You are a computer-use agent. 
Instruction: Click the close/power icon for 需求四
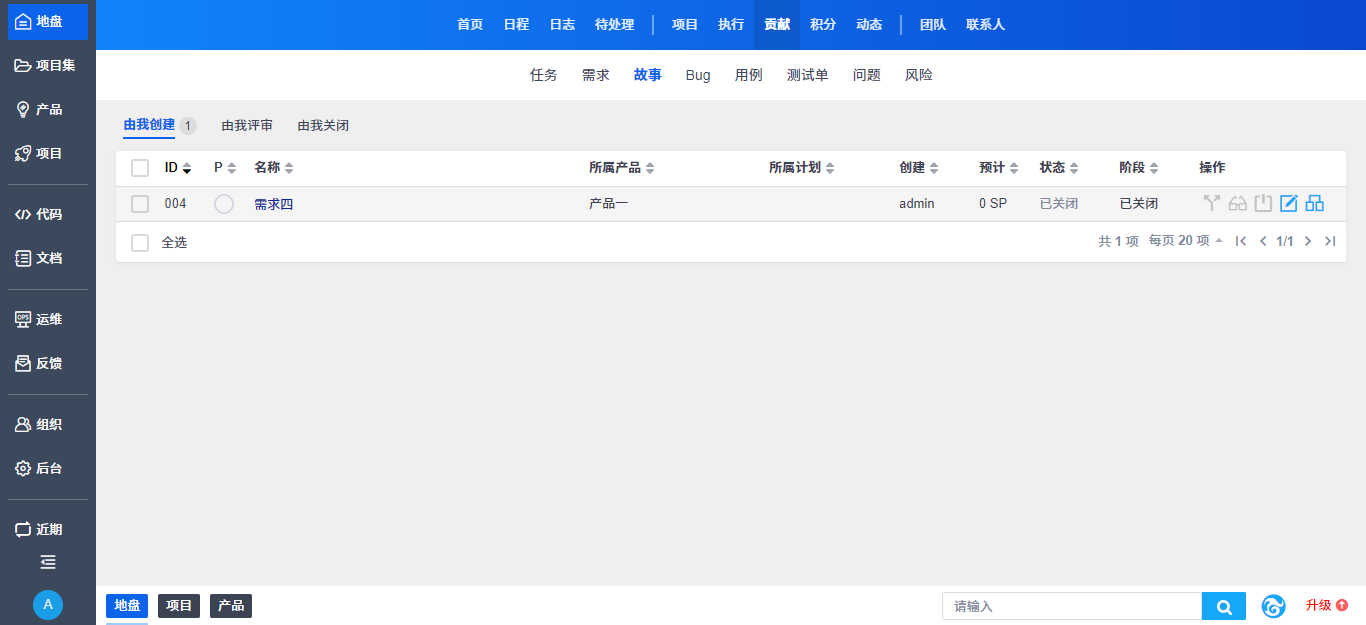[x=1264, y=204]
